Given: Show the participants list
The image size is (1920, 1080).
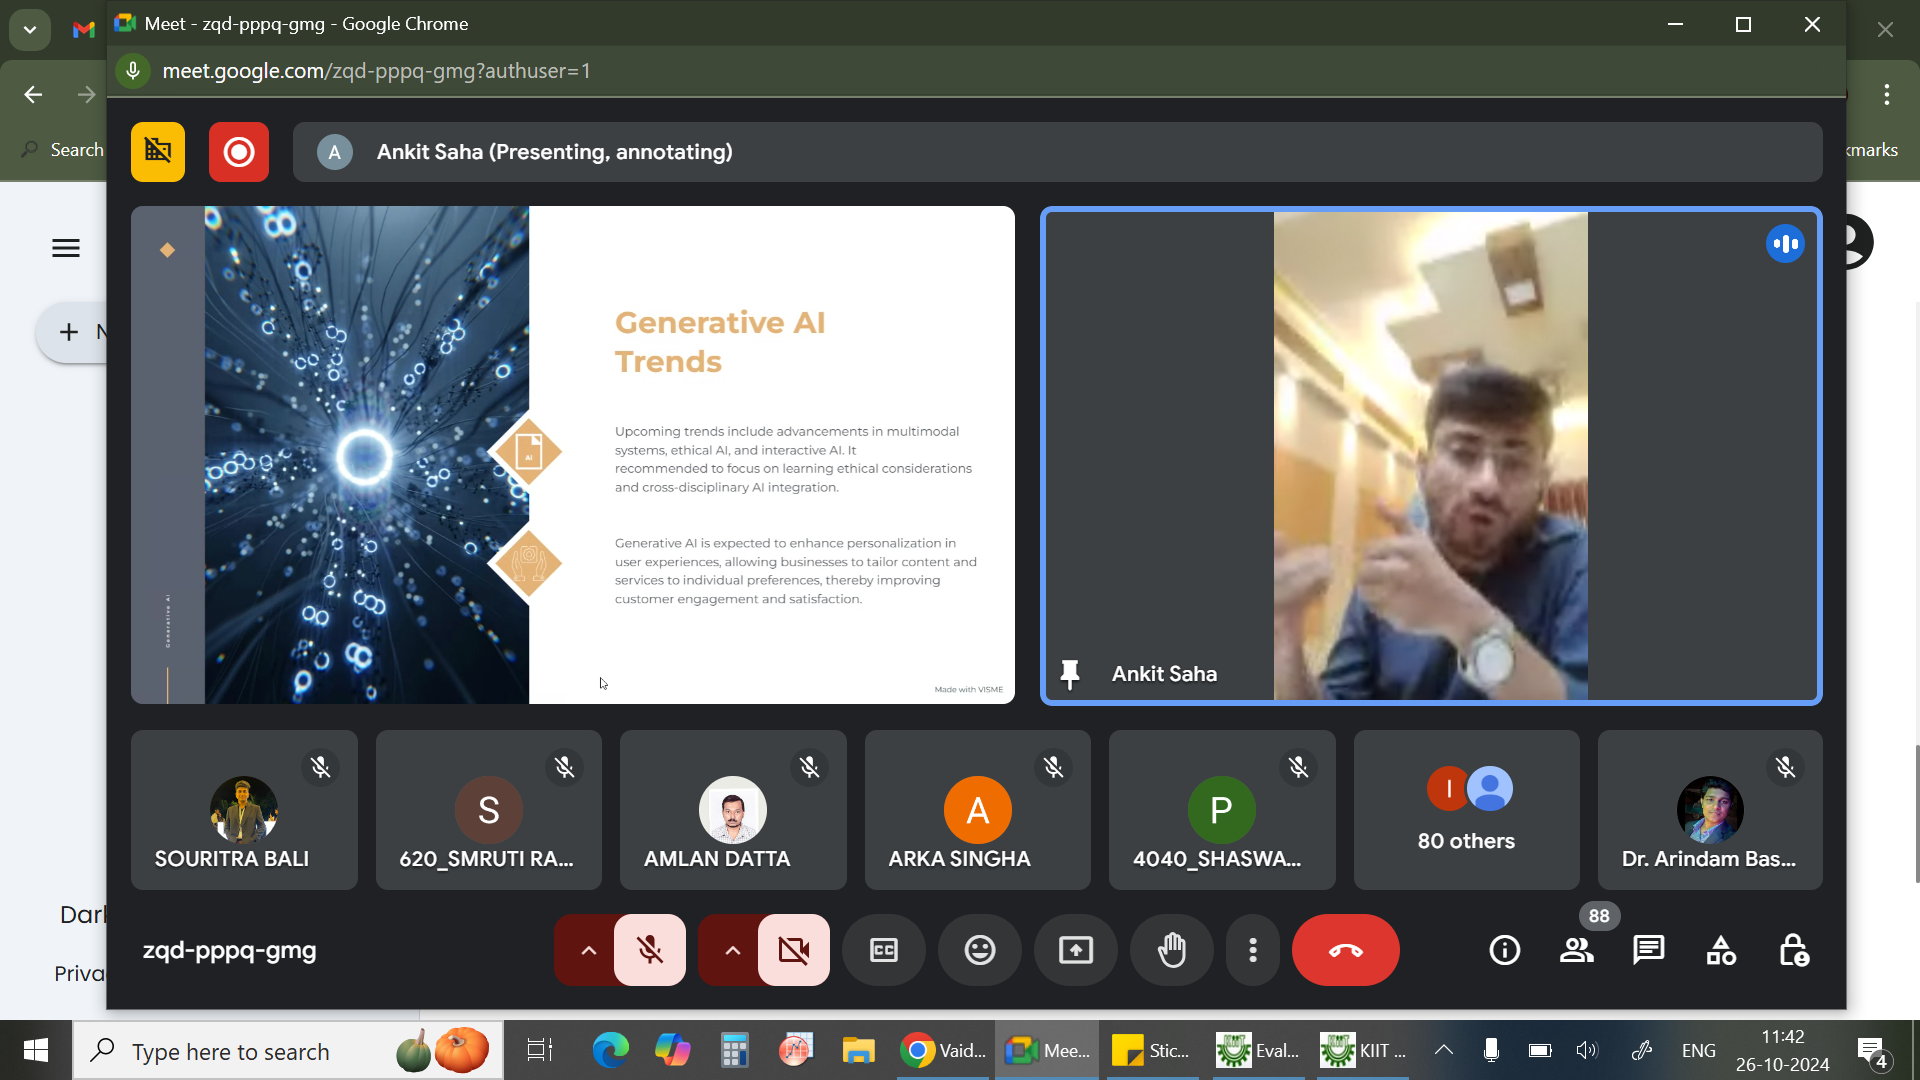Looking at the screenshot, I should click(x=1577, y=950).
